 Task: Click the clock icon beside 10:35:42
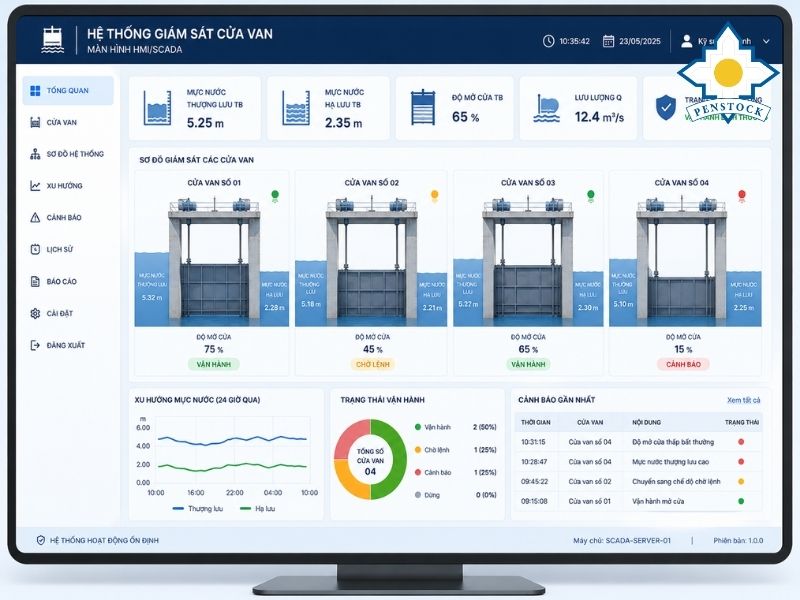pos(548,41)
